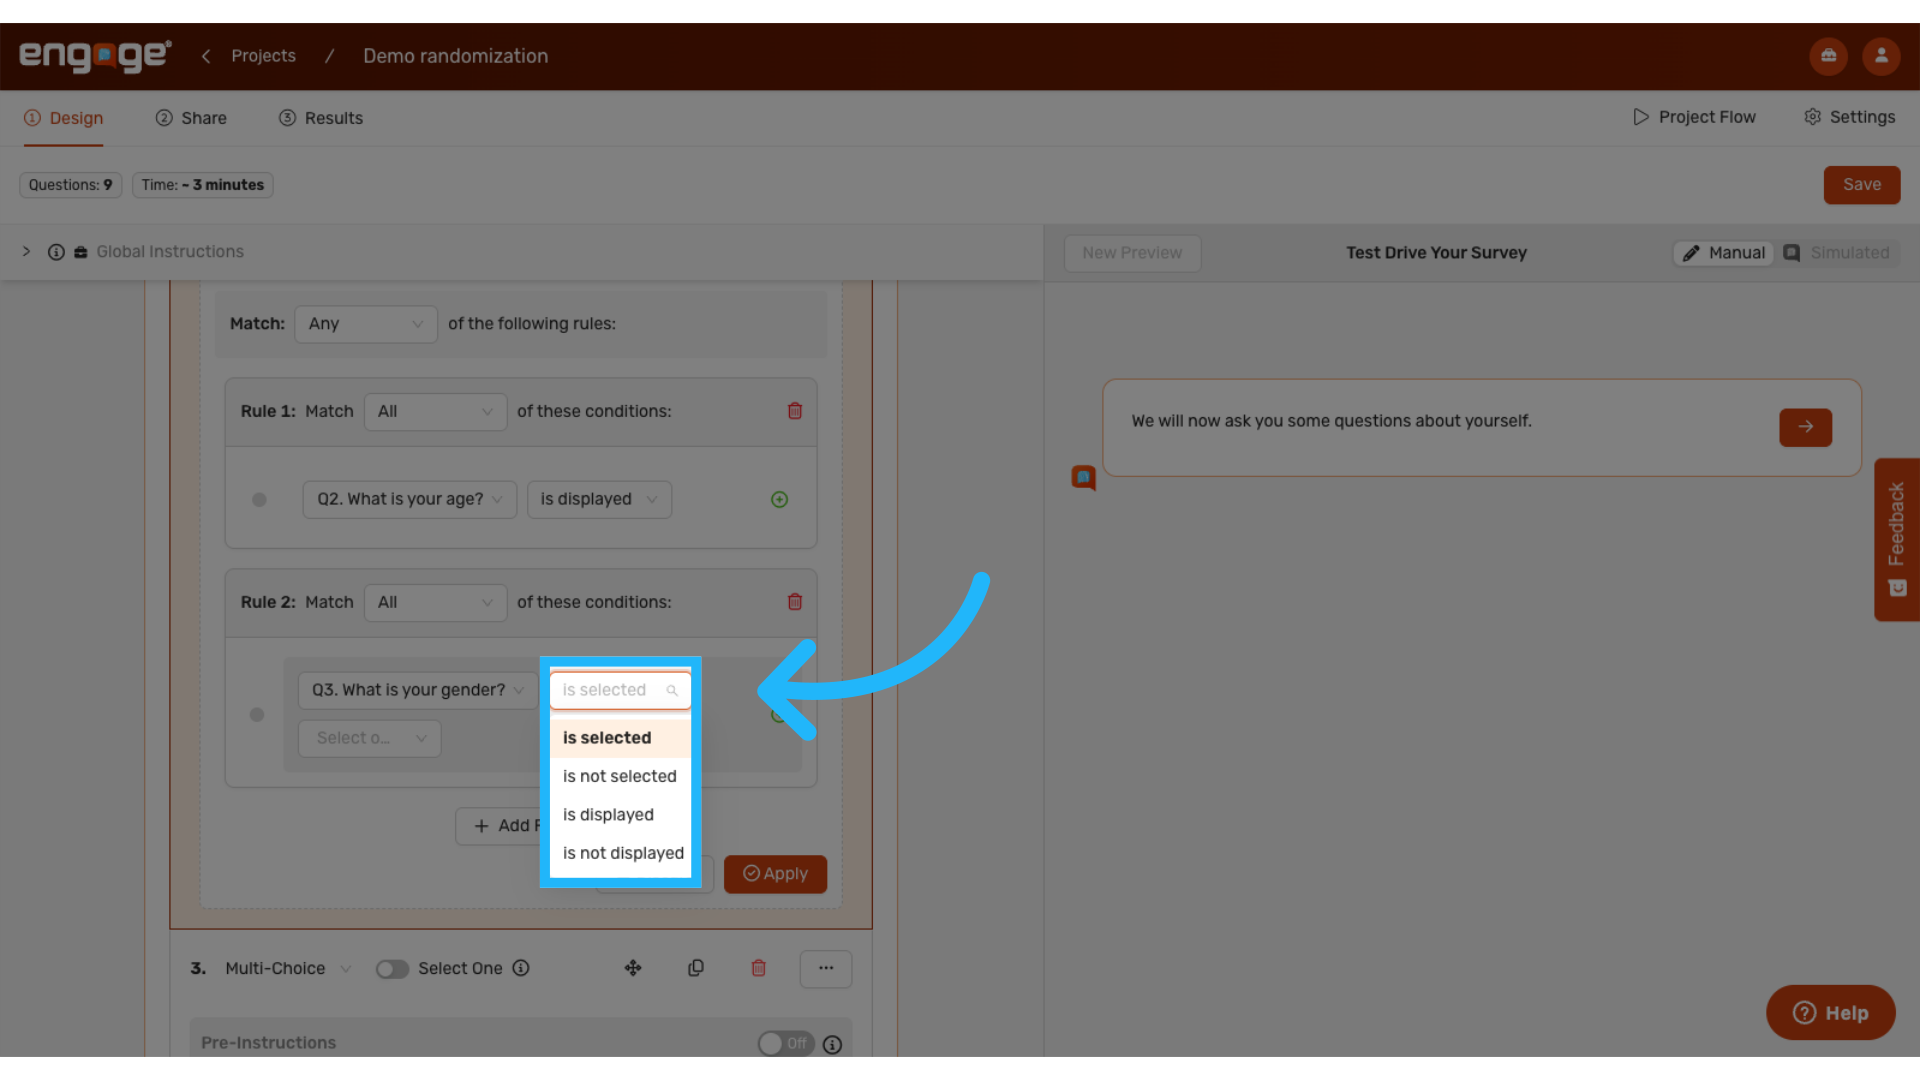Screen dimensions: 1920x1080
Task: Go back using the chevron beside Projects
Action: pos(206,56)
